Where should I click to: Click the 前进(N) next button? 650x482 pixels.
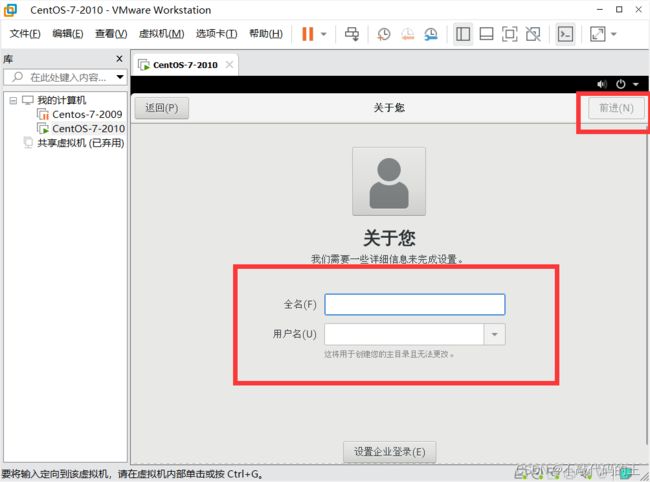616,108
